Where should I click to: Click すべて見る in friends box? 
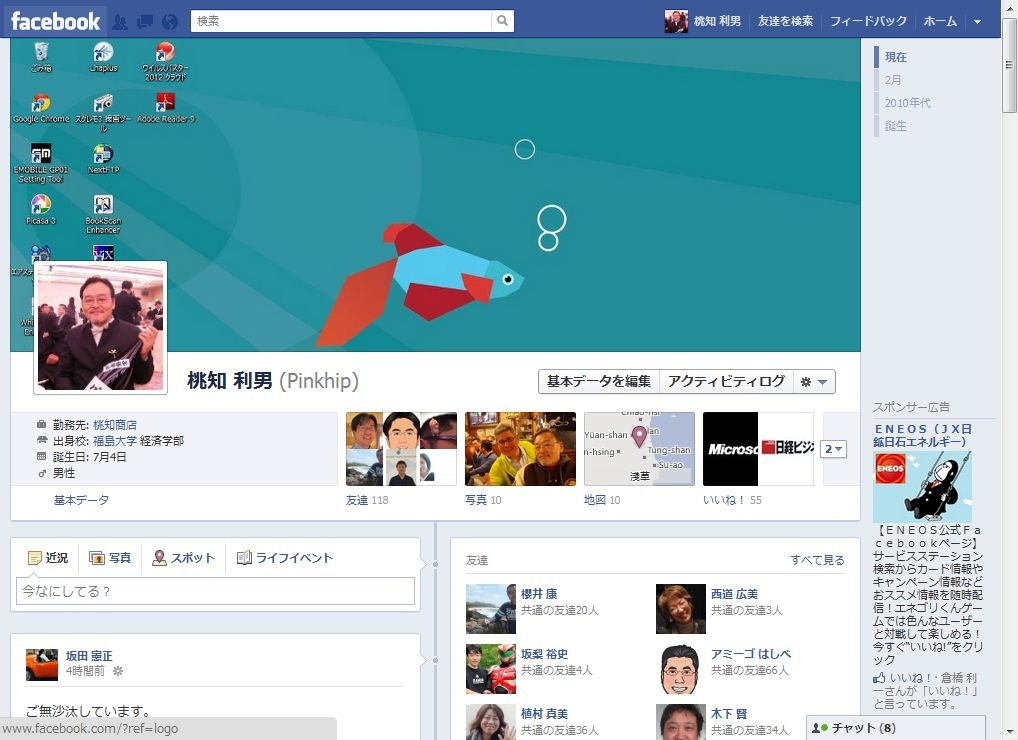pos(817,560)
